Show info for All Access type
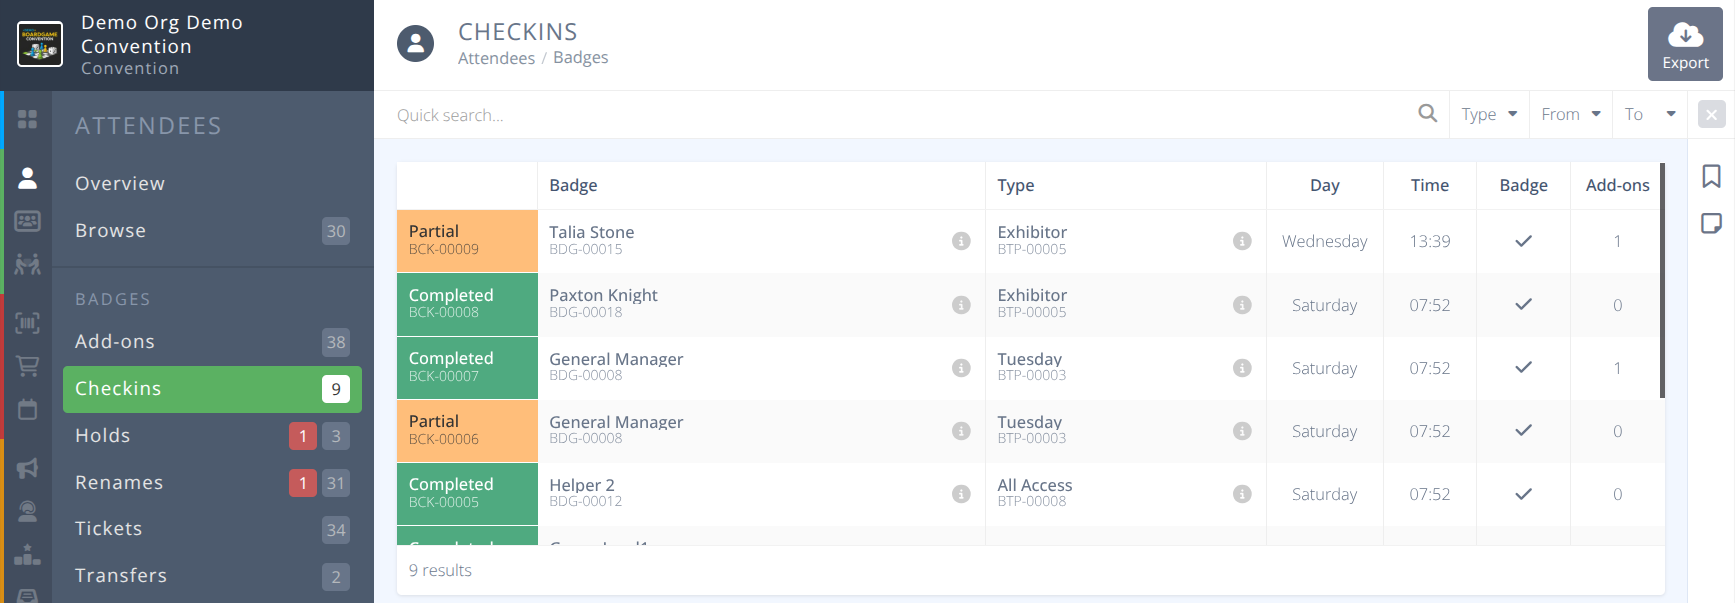This screenshot has width=1735, height=603. click(1242, 494)
